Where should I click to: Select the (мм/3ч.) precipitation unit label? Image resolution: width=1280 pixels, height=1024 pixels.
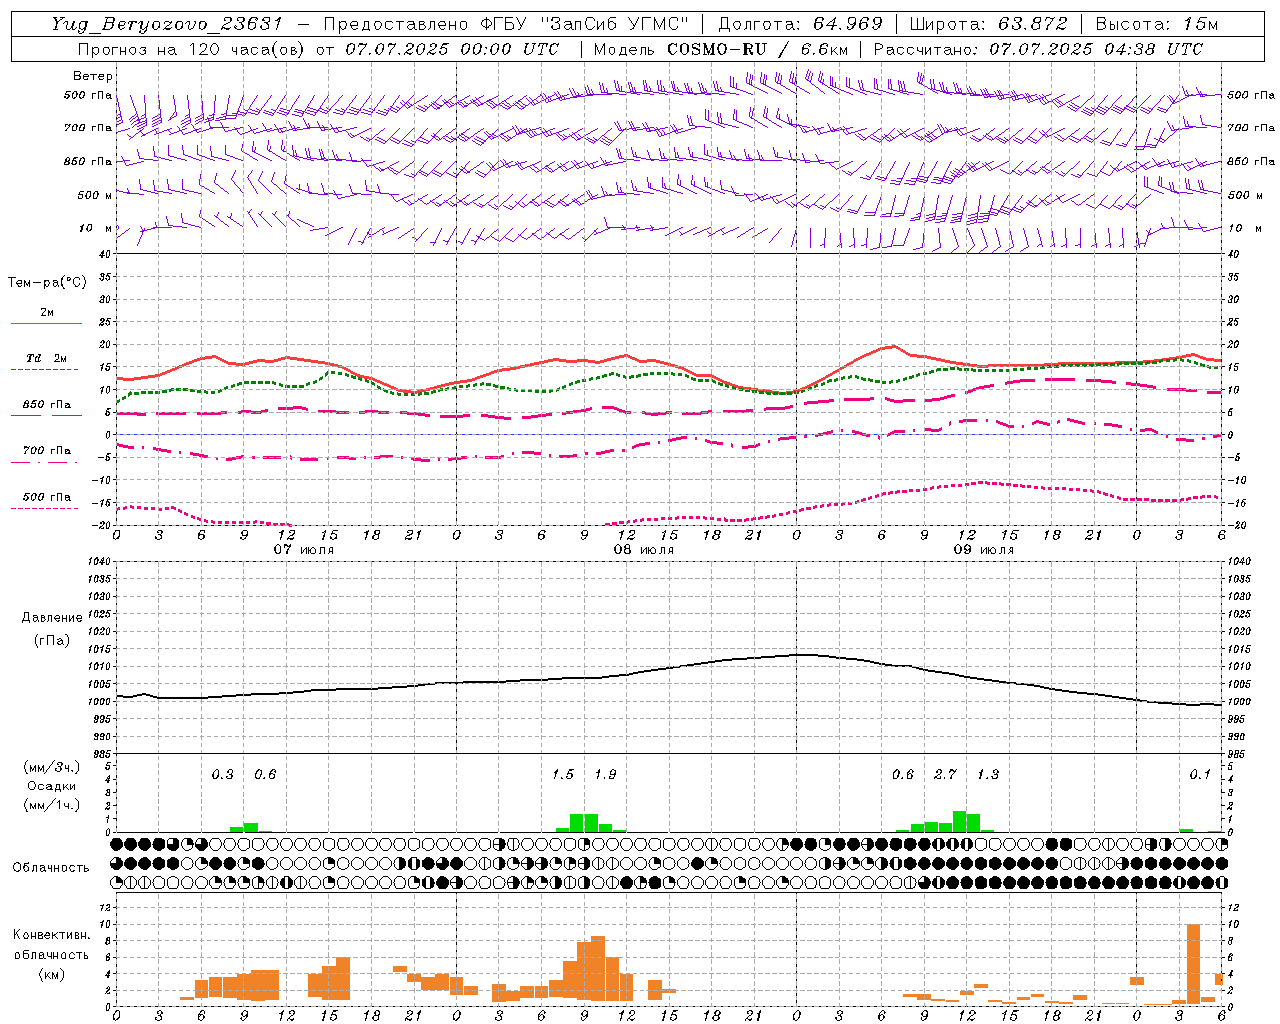(x=51, y=768)
